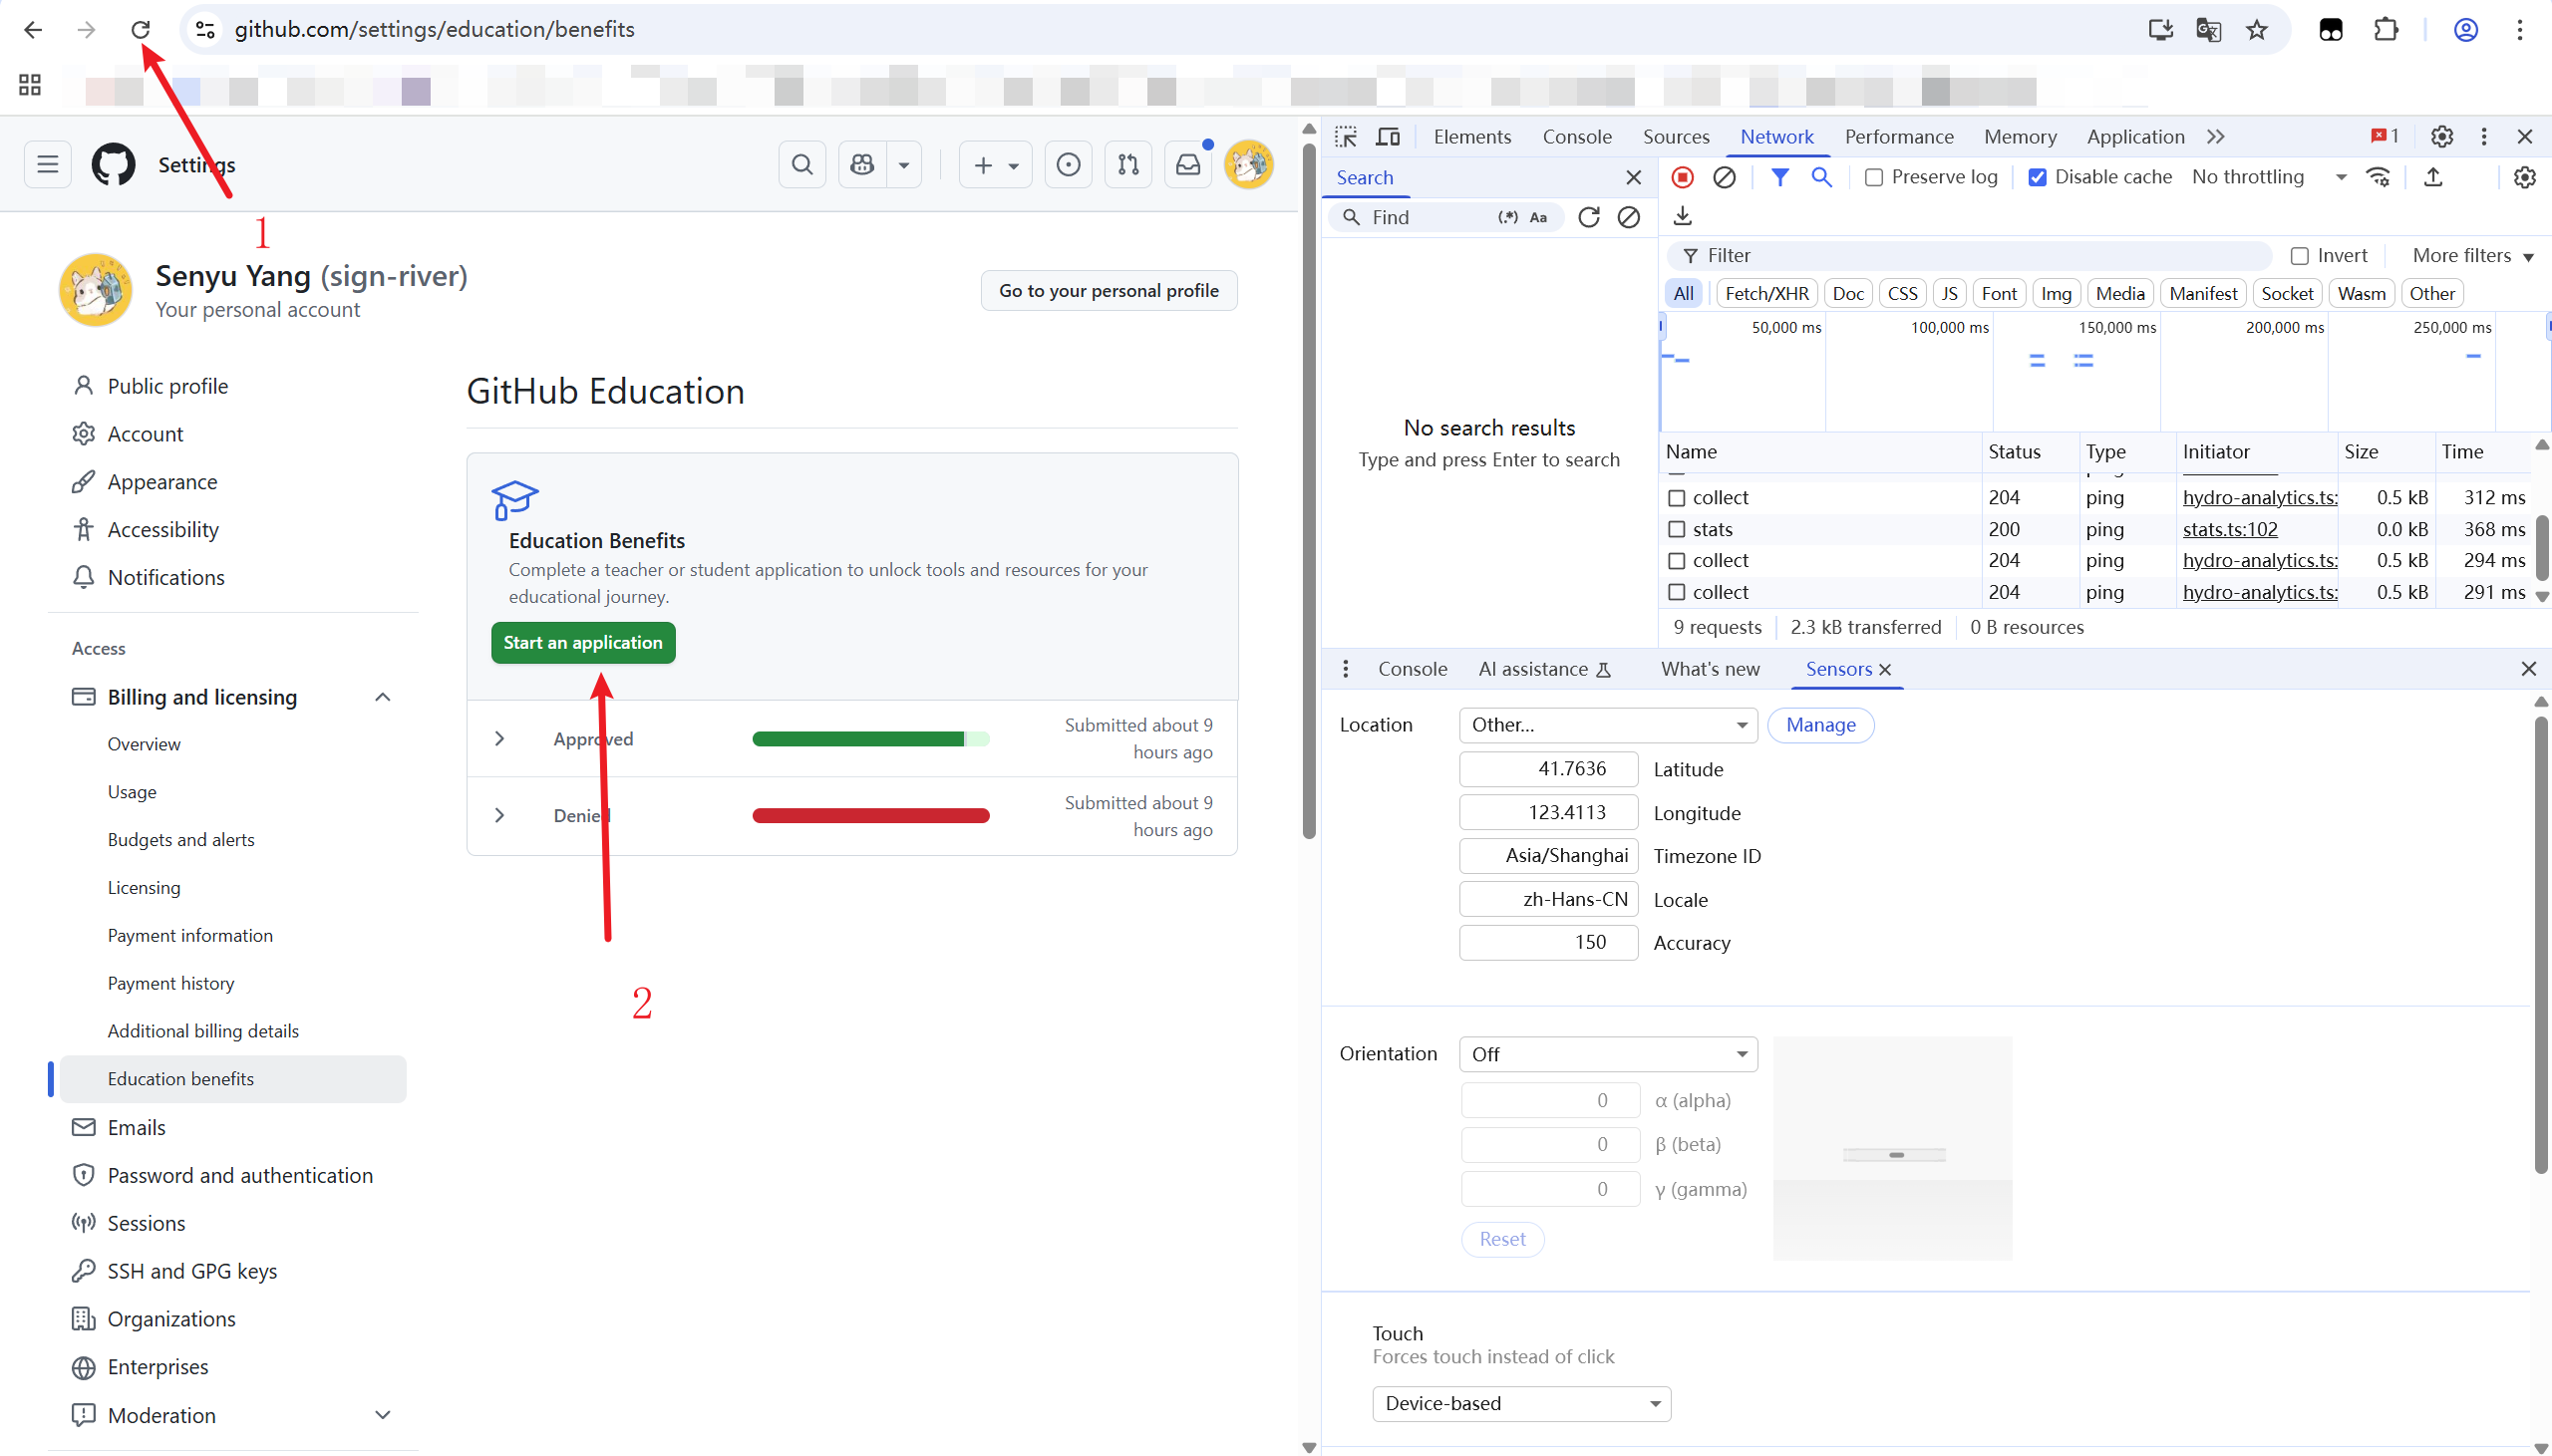The height and width of the screenshot is (1456, 2552).
Task: Toggle the DevTools device toolbar icon
Action: pyautogui.click(x=1388, y=137)
